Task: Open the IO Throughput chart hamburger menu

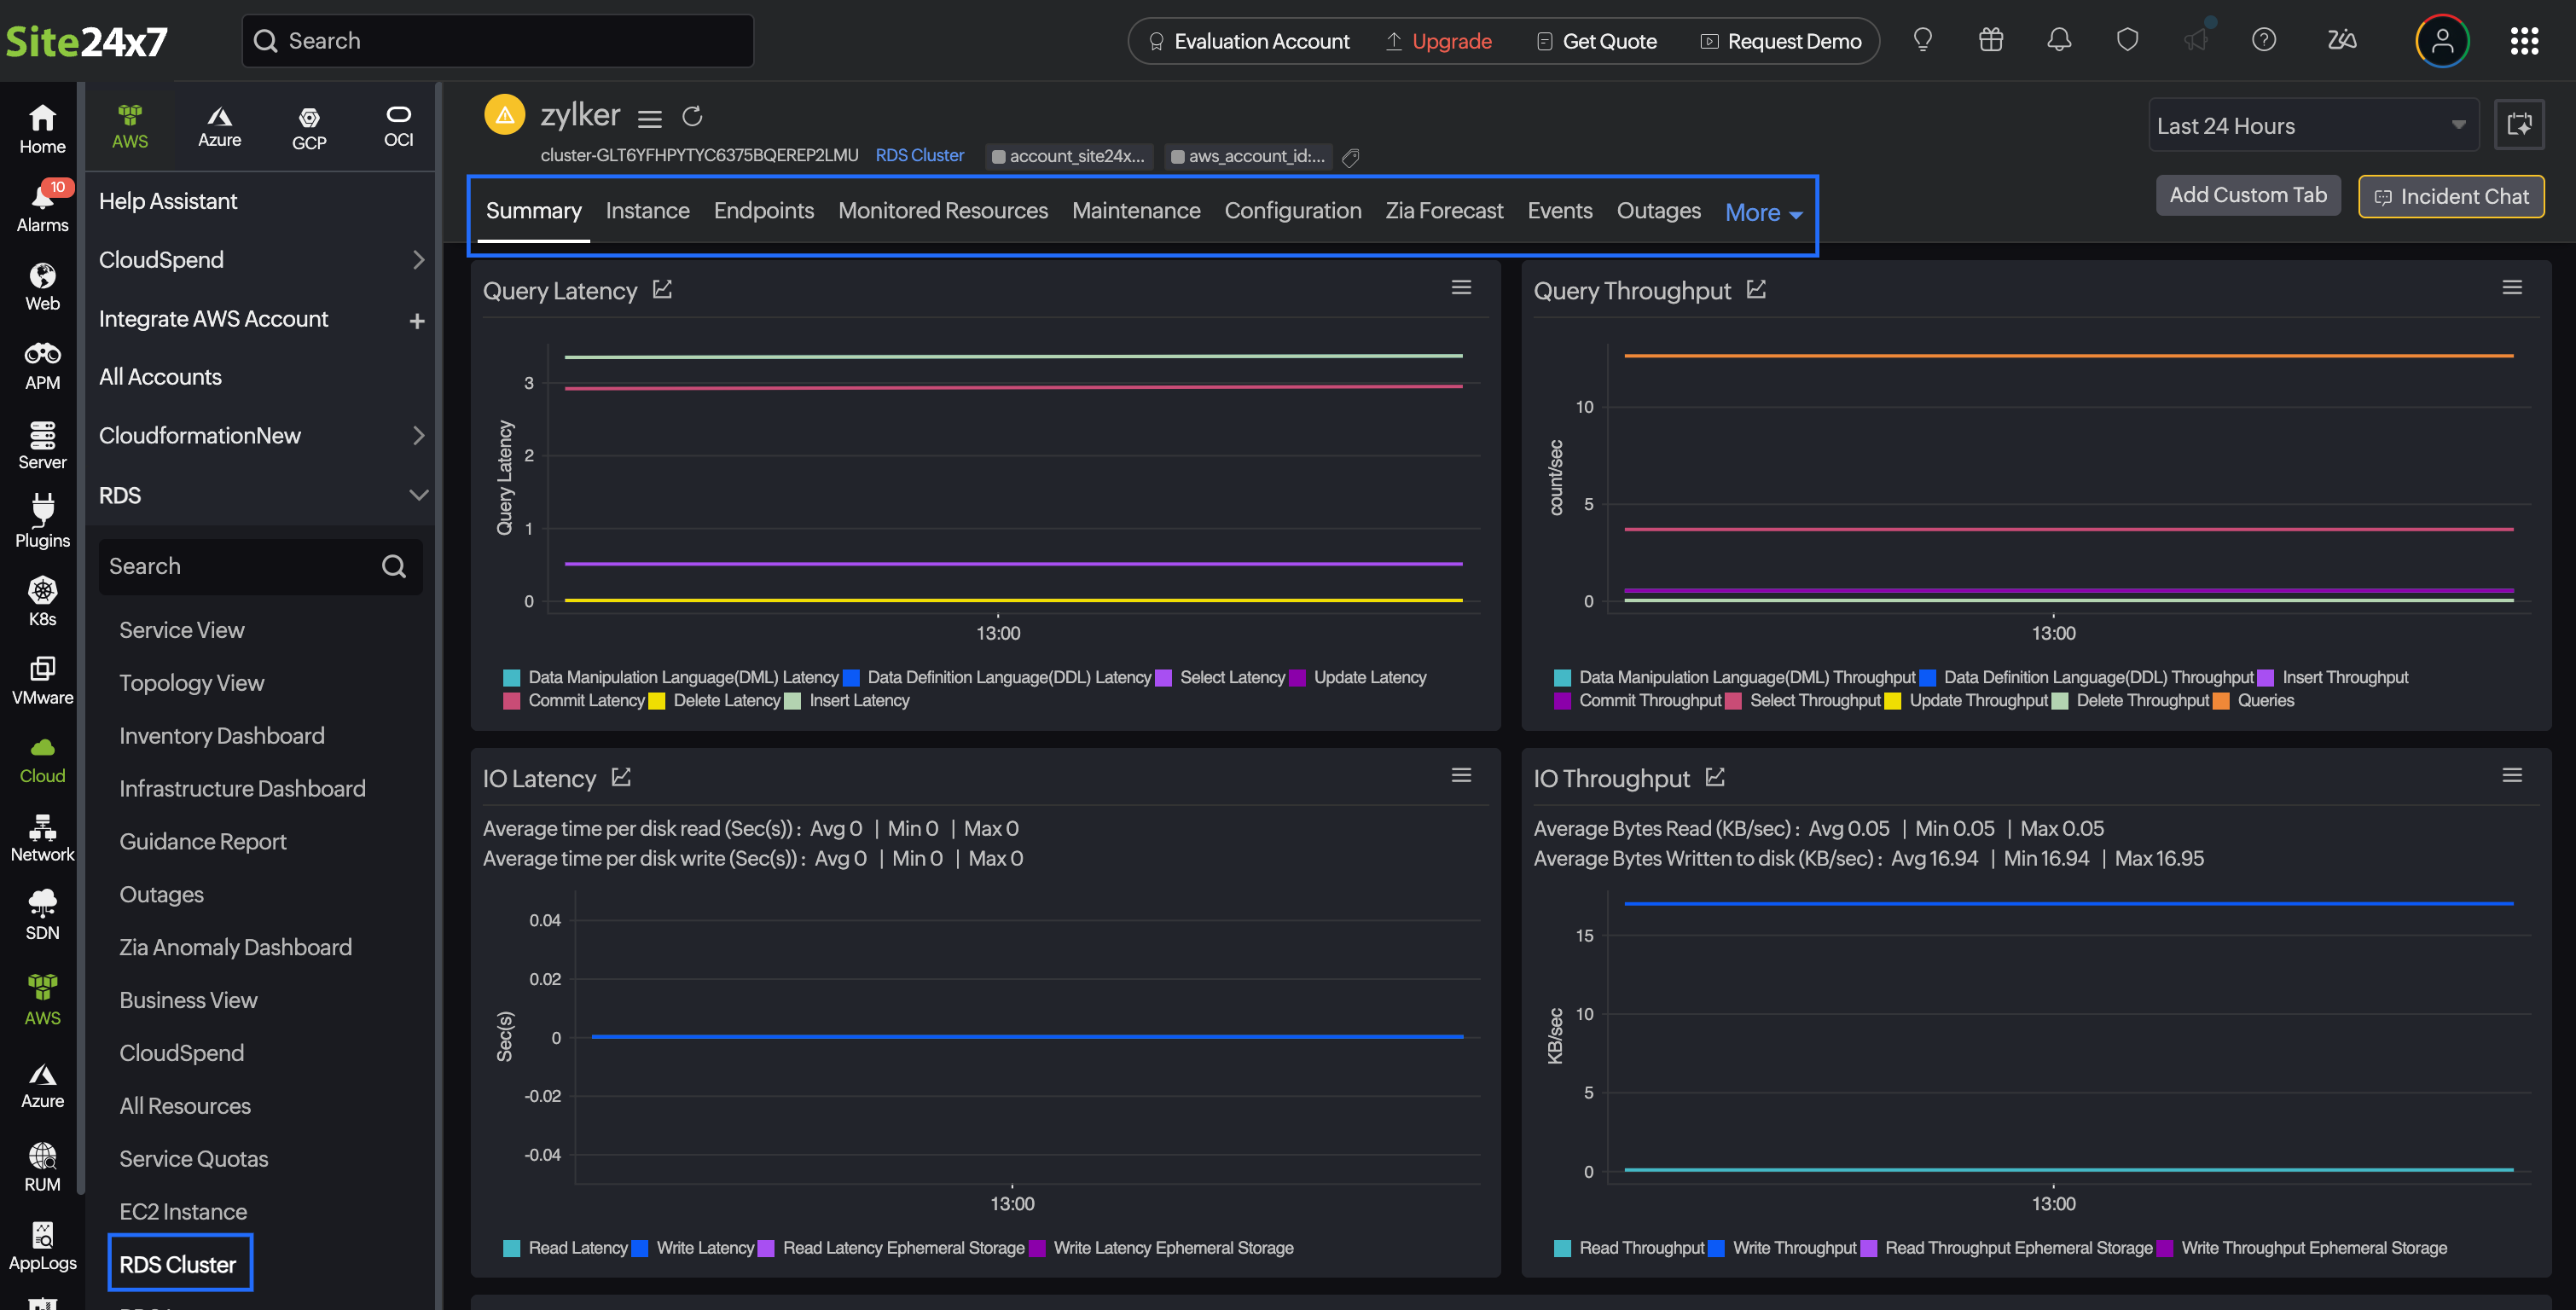Action: 2511,775
